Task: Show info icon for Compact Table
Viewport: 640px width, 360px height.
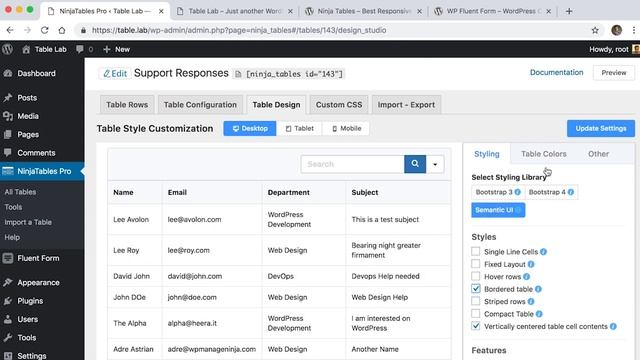Action: point(539,314)
